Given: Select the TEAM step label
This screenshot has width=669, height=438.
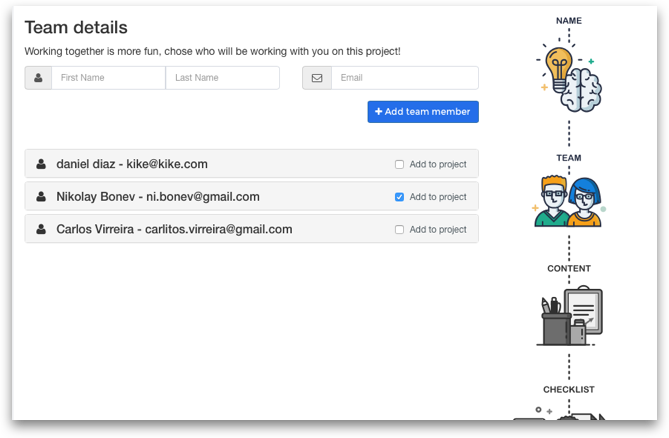Looking at the screenshot, I should (569, 158).
